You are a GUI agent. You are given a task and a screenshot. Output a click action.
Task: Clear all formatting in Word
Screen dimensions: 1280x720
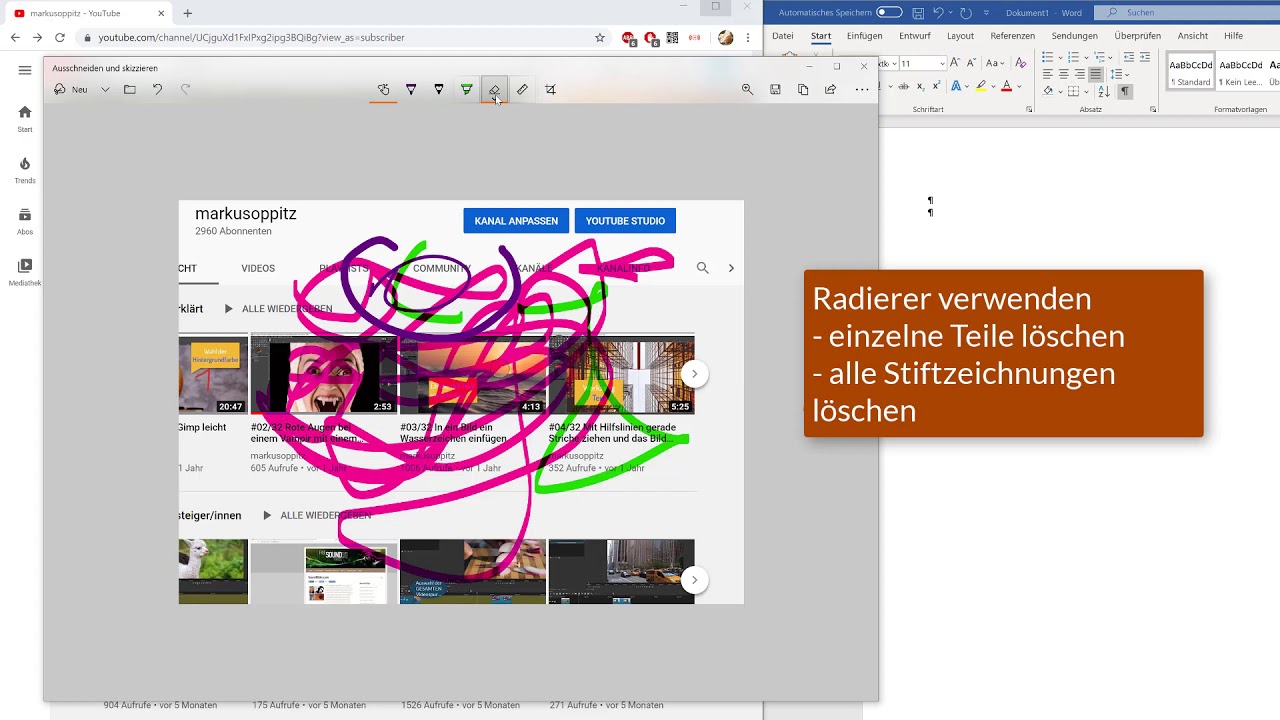pyautogui.click(x=1021, y=63)
